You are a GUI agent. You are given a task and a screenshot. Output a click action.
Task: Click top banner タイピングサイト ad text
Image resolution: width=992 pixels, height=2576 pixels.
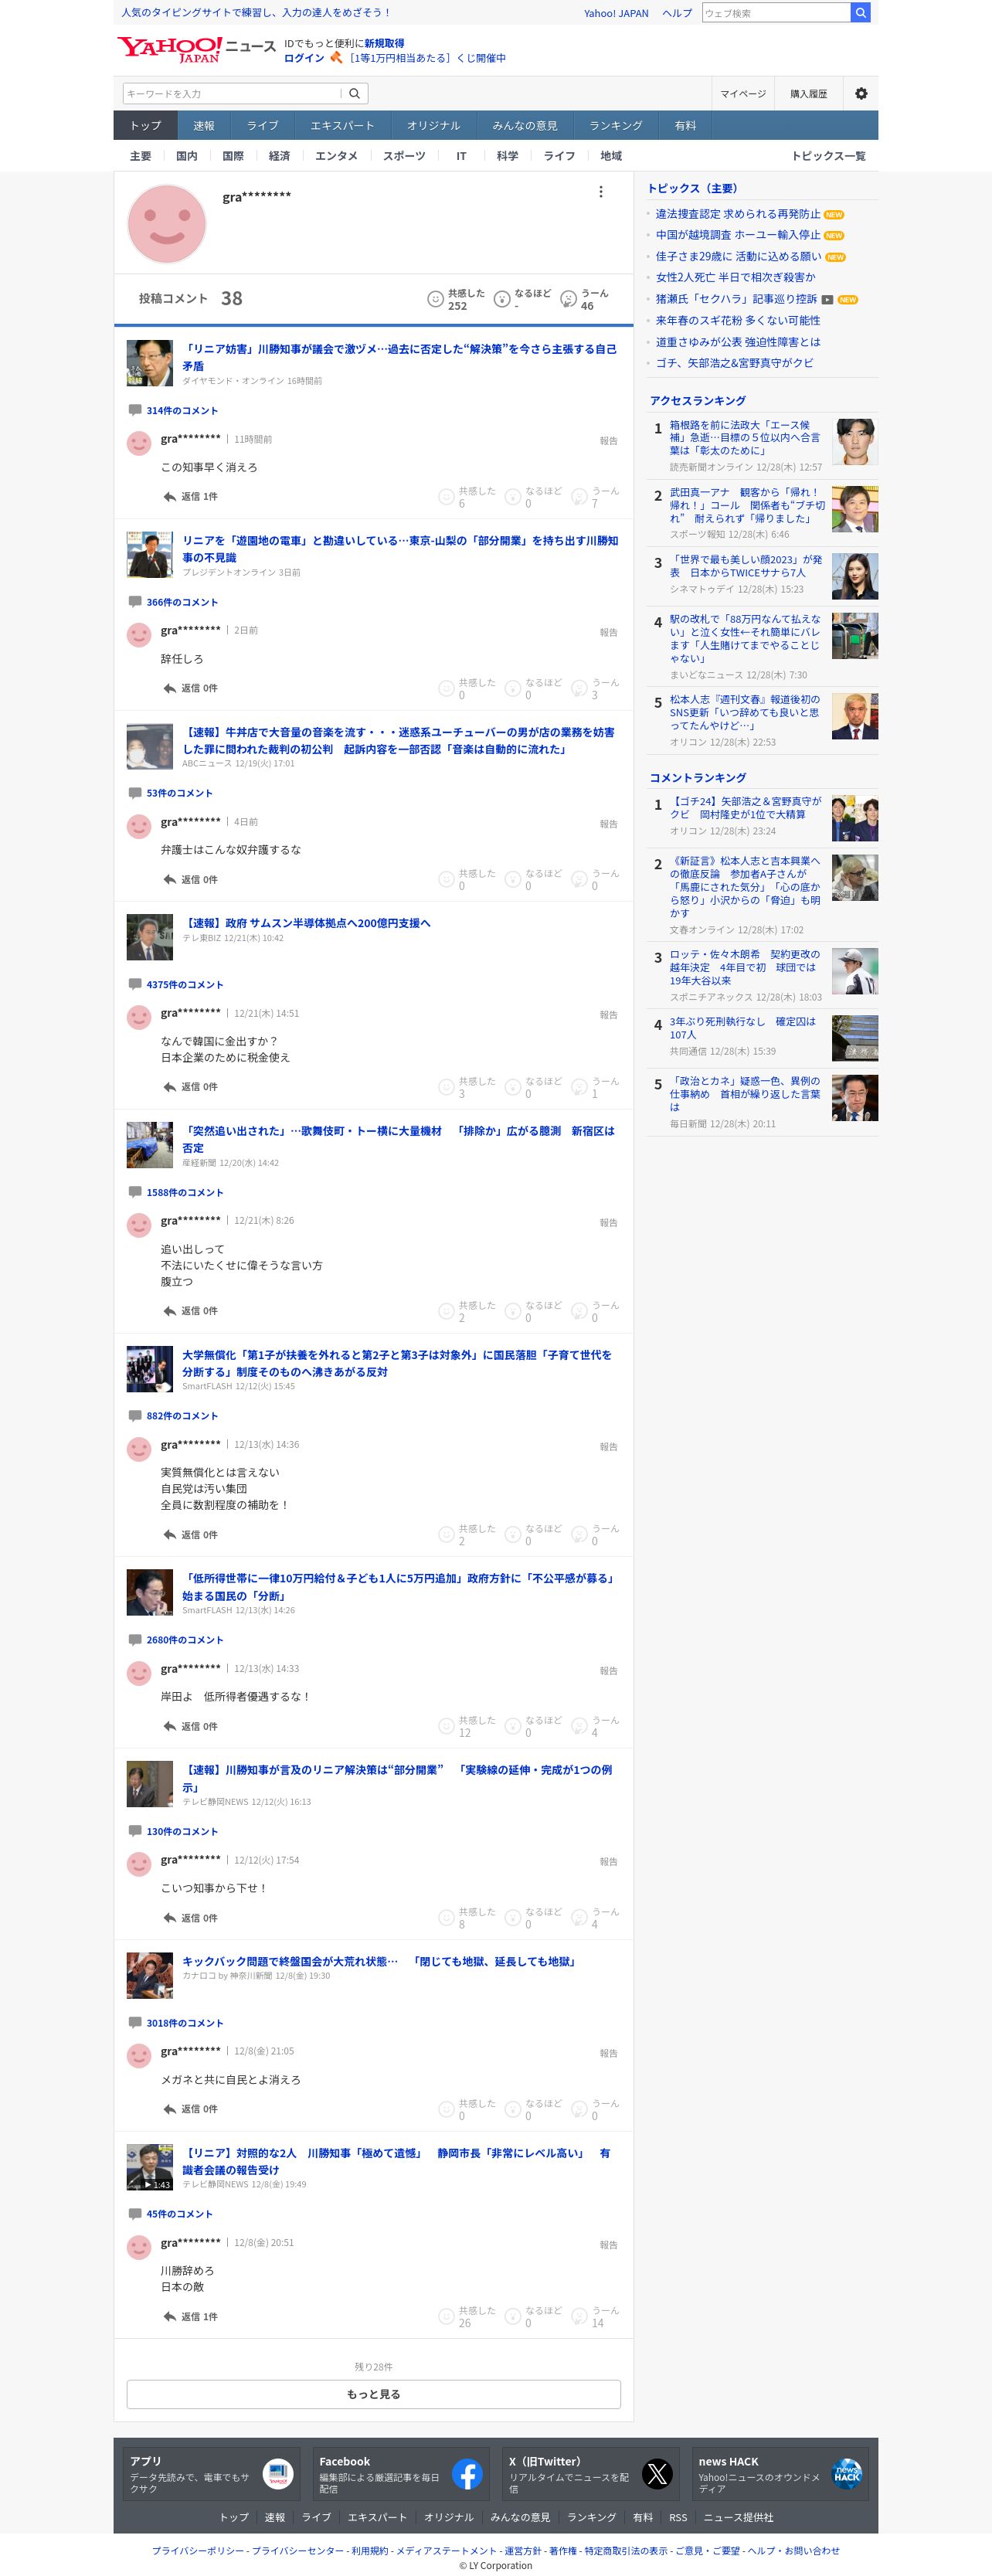(256, 13)
